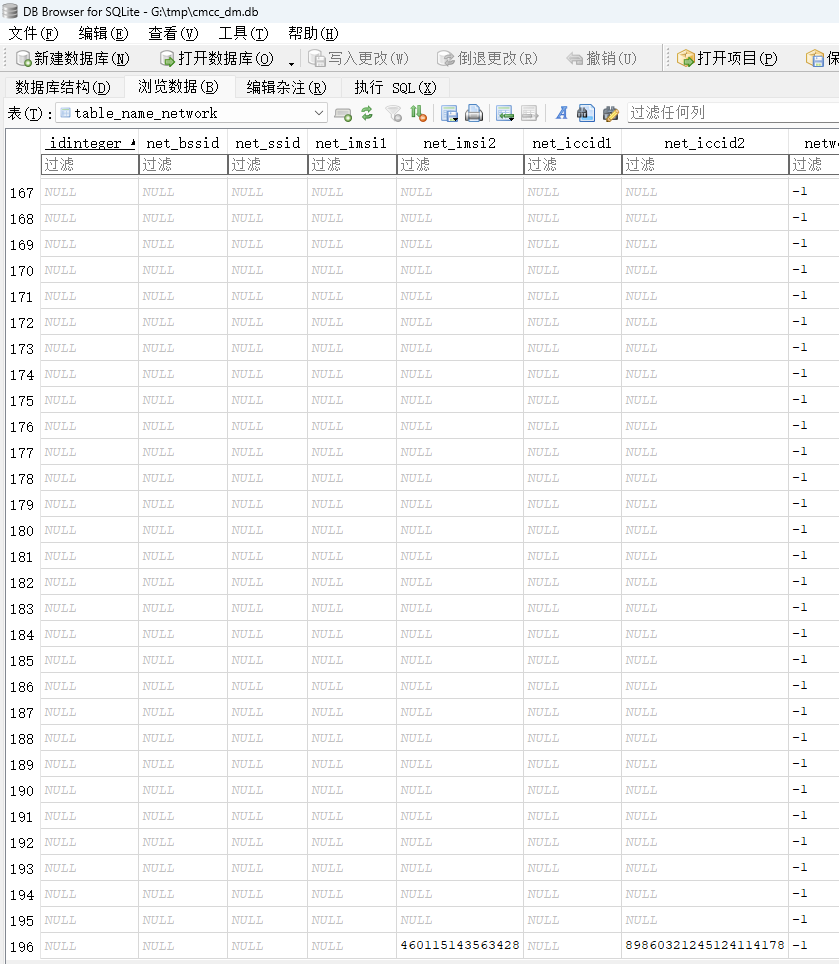Click Revert Changes (倒退更改) button
839x964 pixels.
[487, 58]
